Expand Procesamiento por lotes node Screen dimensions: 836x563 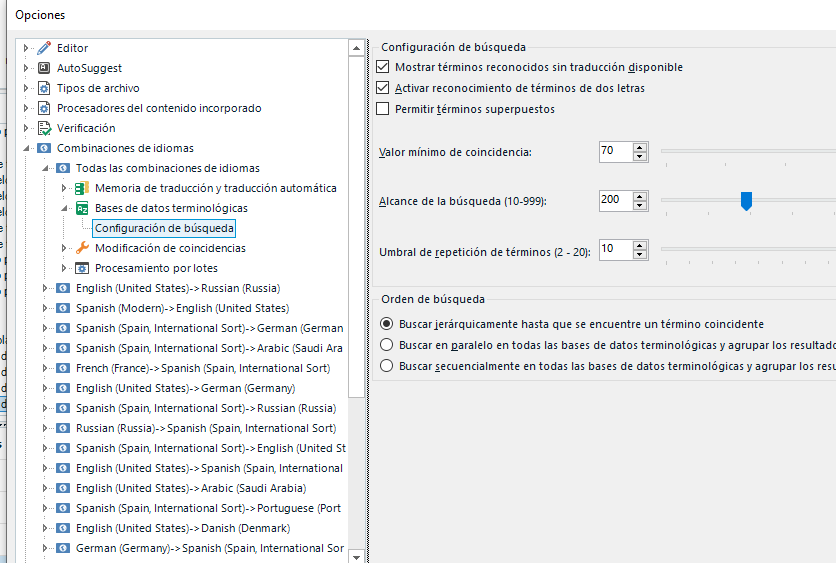click(63, 268)
